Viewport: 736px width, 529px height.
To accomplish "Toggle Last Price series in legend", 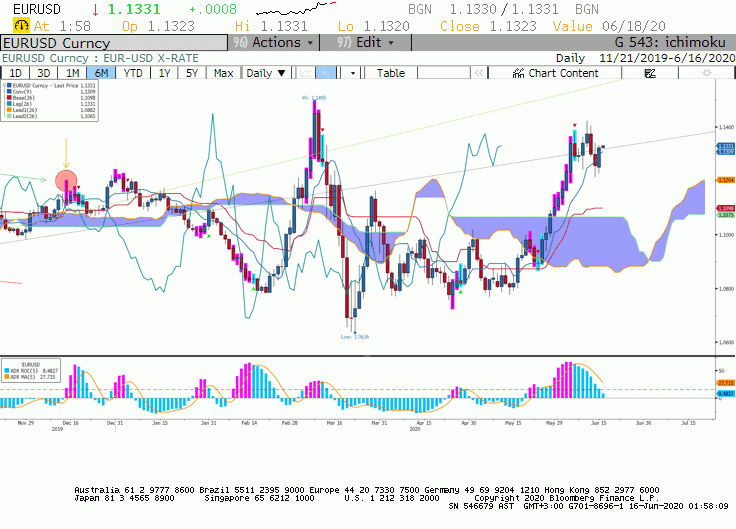I will pyautogui.click(x=50, y=85).
